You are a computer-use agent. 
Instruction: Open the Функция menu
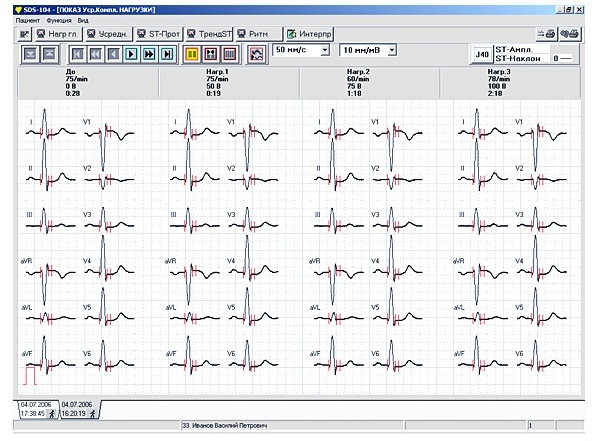coord(59,21)
